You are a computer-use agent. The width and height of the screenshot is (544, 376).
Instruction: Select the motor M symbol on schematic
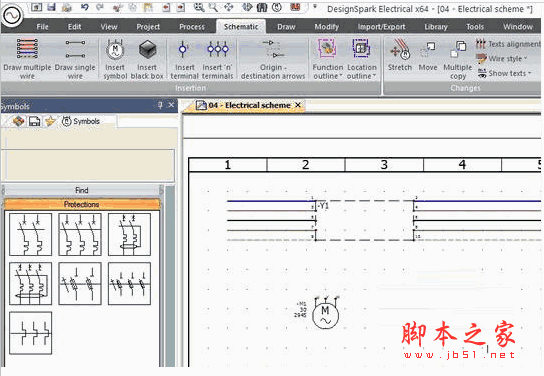point(325,313)
